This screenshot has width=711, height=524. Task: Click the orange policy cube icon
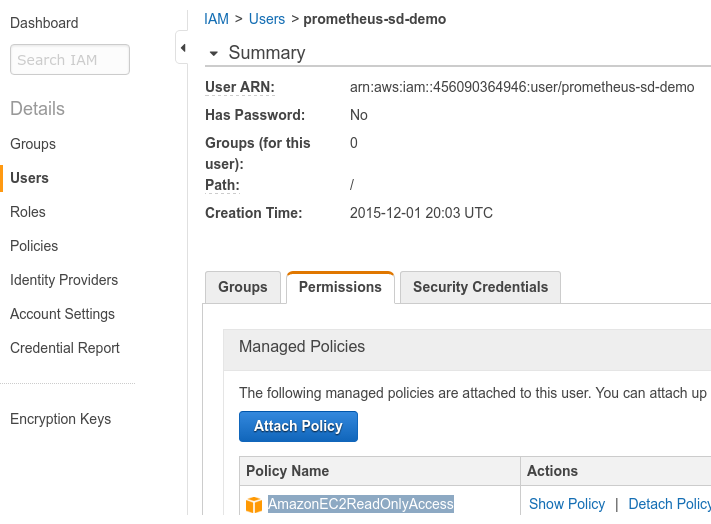click(x=254, y=505)
